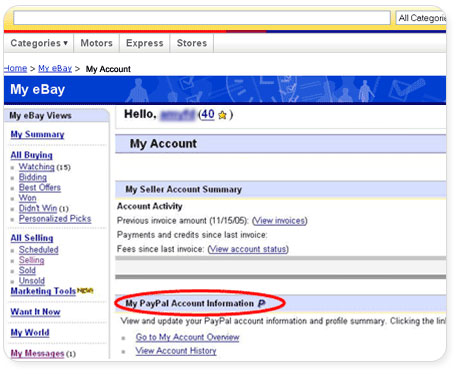
Task: Open the feedback score 40 link
Action: point(208,114)
